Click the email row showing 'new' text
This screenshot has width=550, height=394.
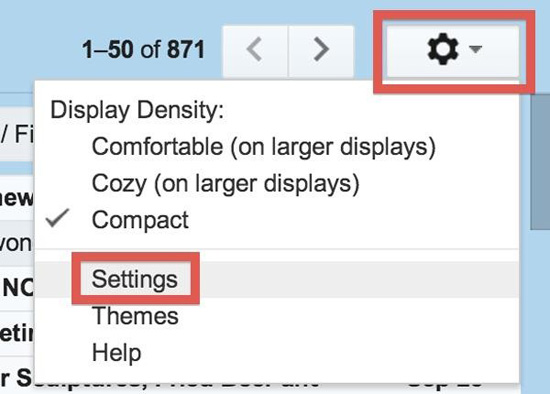17,198
